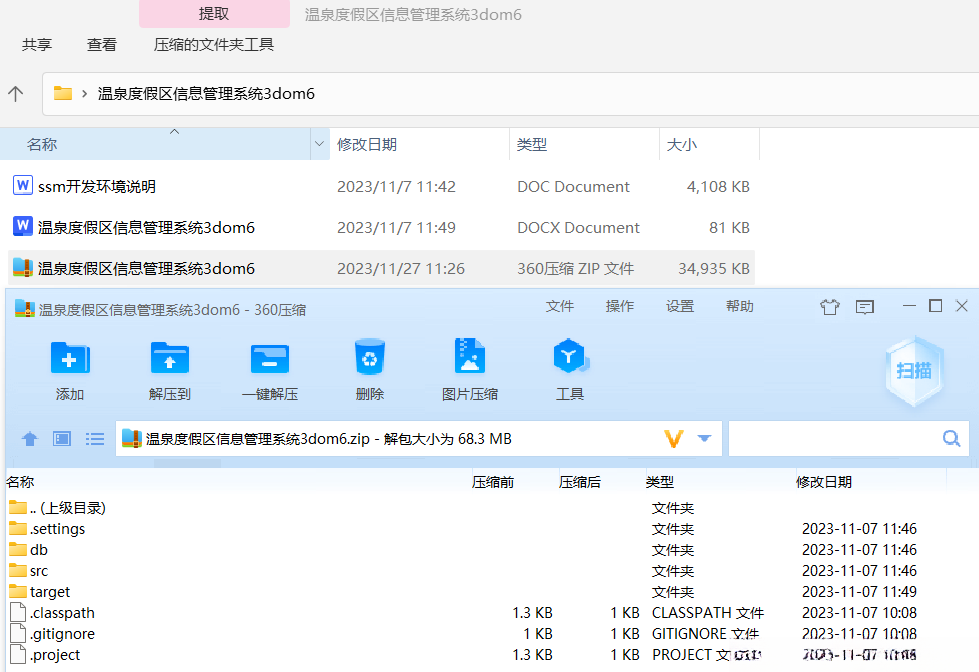979x672 pixels.
Task: Sort archive list by 压缩后 column
Action: 579,482
